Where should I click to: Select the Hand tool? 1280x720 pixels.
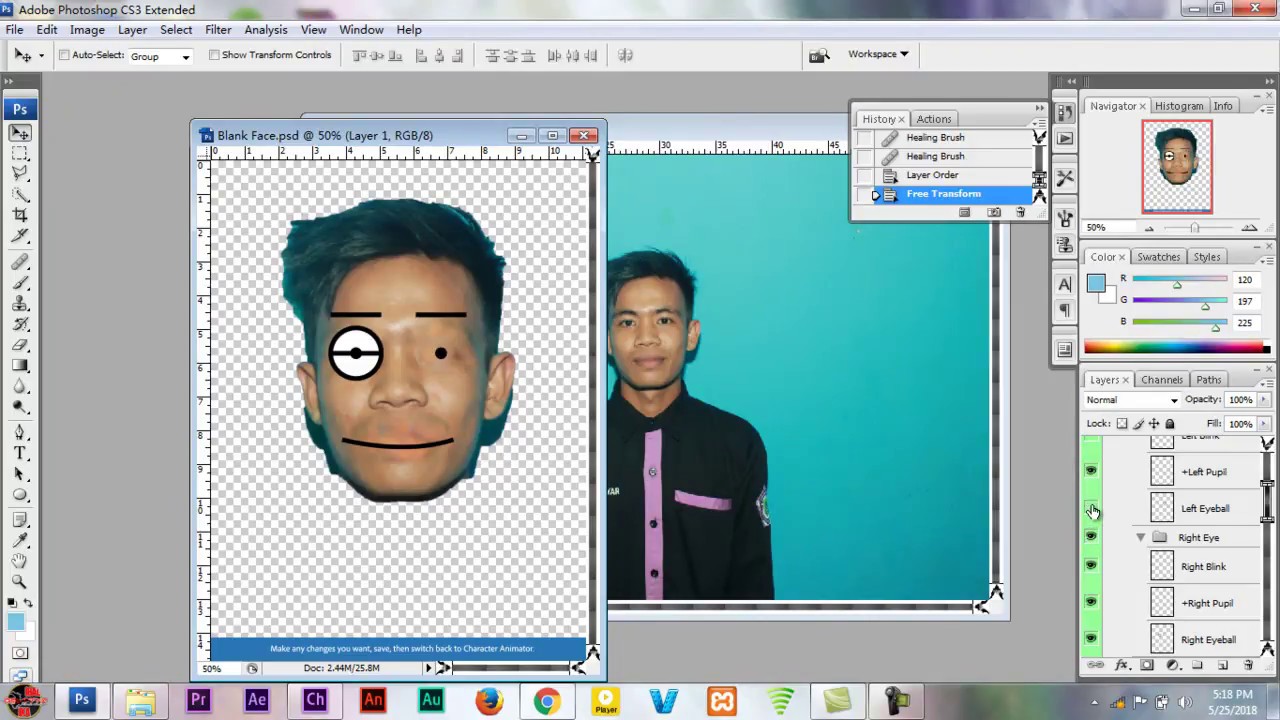coord(20,560)
